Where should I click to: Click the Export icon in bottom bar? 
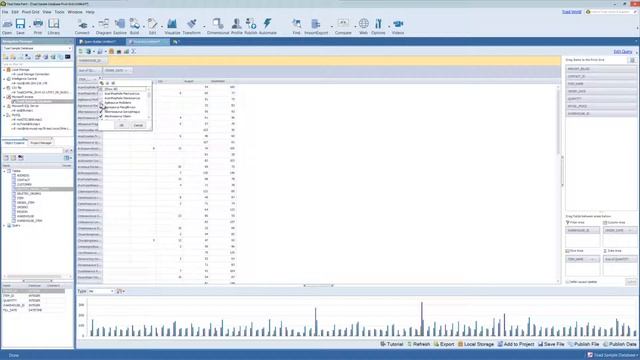coord(444,344)
